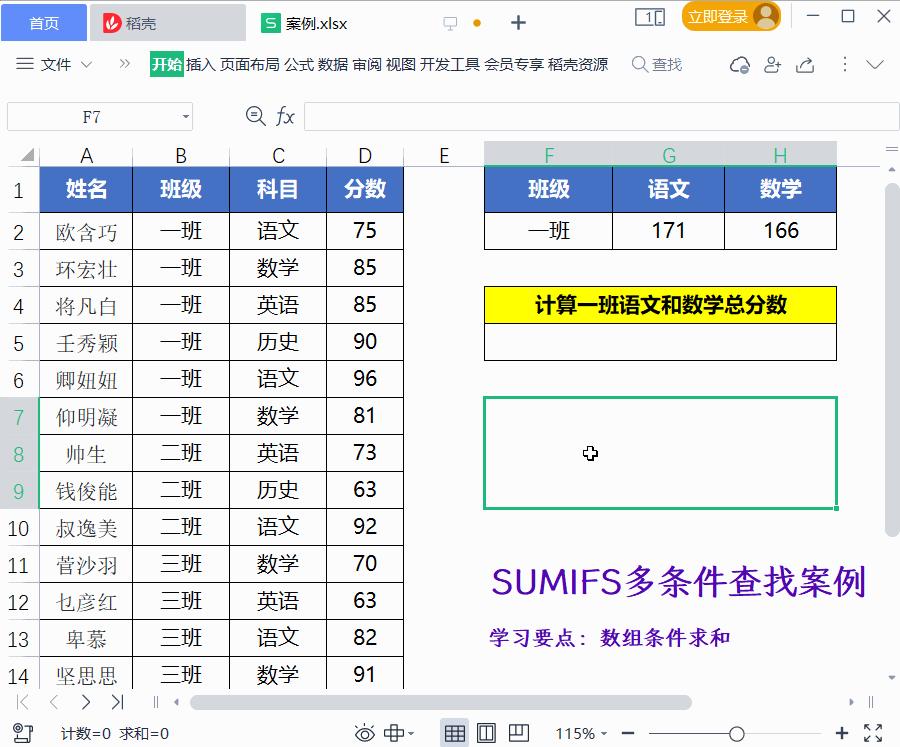Click the export/share arrow icon

pos(805,63)
